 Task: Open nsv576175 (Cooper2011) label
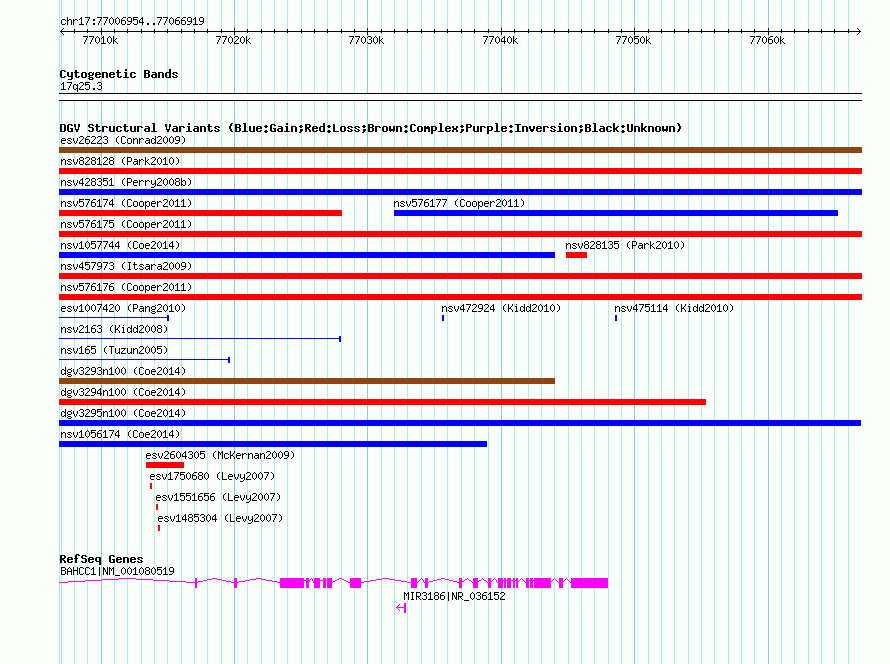pos(126,224)
